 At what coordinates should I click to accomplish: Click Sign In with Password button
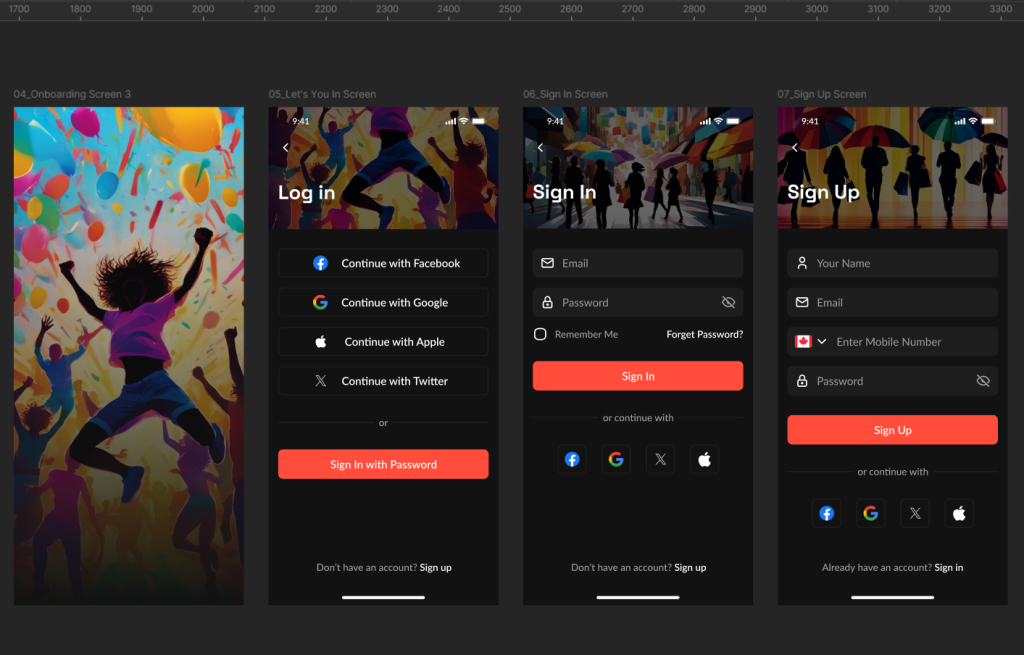tap(383, 464)
